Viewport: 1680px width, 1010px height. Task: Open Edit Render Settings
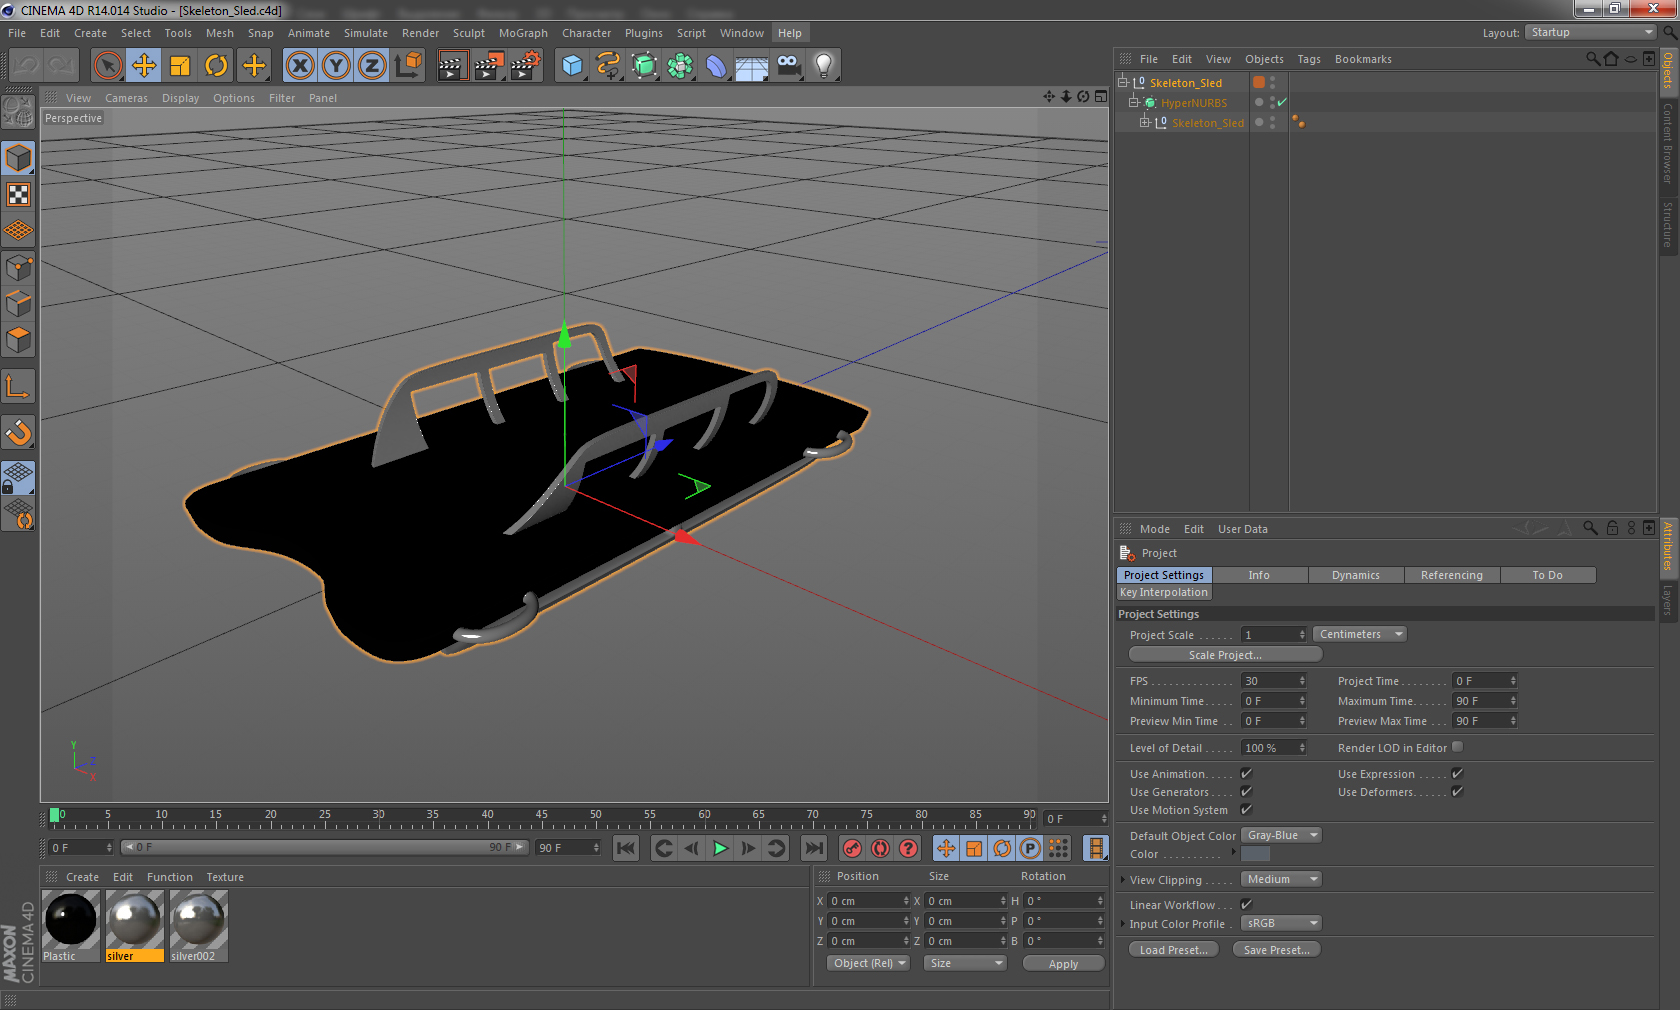(x=526, y=66)
